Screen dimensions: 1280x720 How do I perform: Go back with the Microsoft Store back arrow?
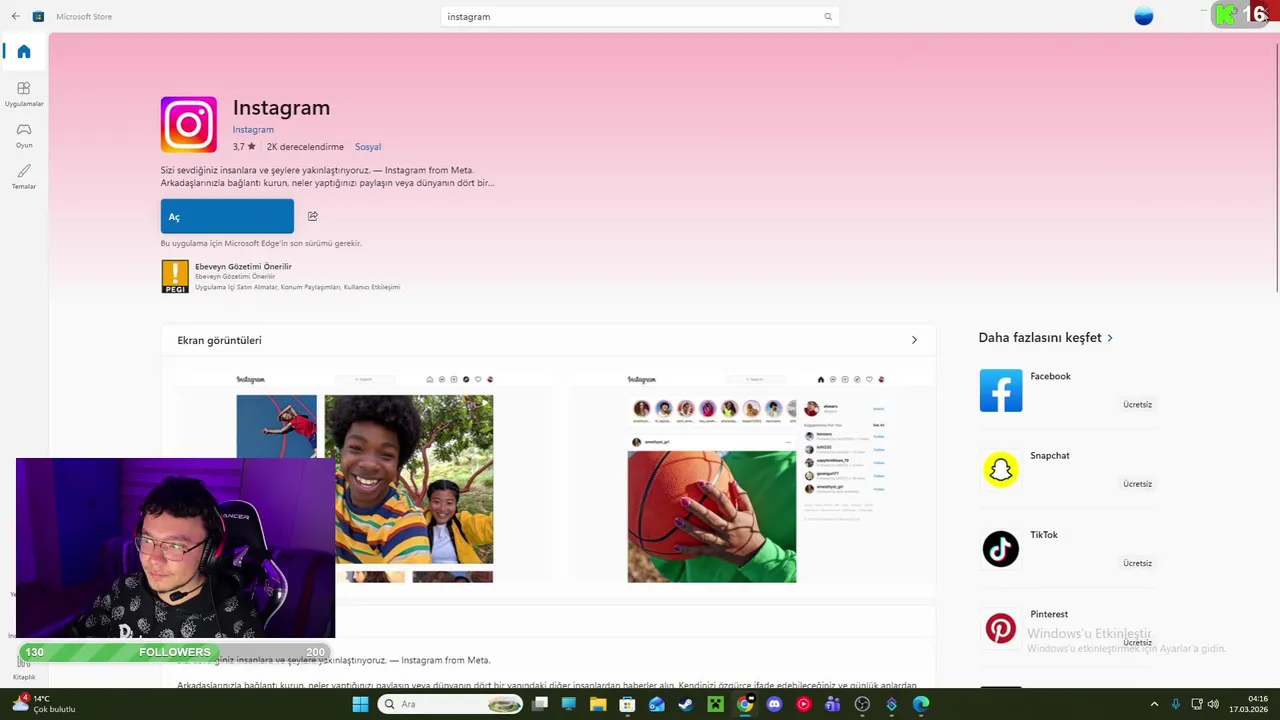pyautogui.click(x=15, y=16)
